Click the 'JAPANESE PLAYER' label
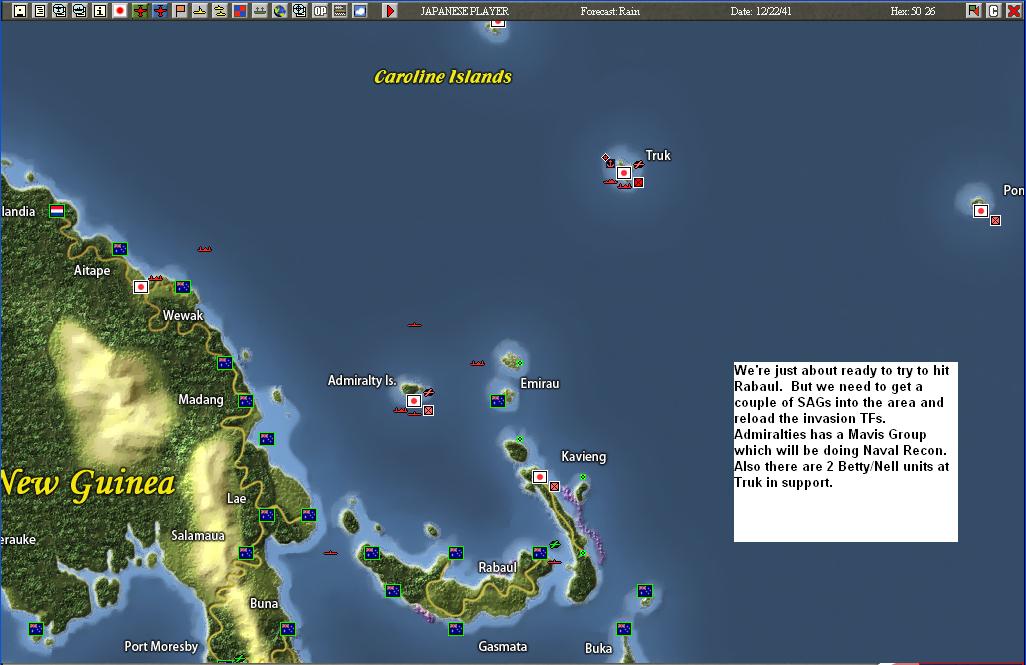 click(465, 11)
